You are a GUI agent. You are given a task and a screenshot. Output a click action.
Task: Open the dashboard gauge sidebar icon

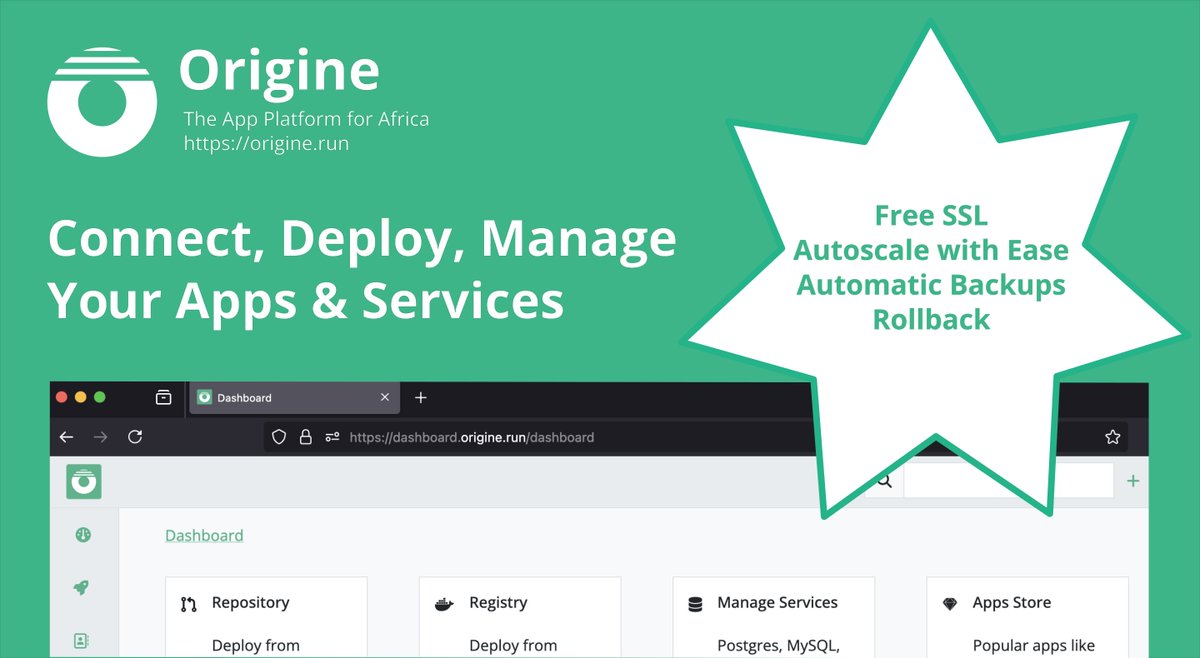[x=83, y=535]
